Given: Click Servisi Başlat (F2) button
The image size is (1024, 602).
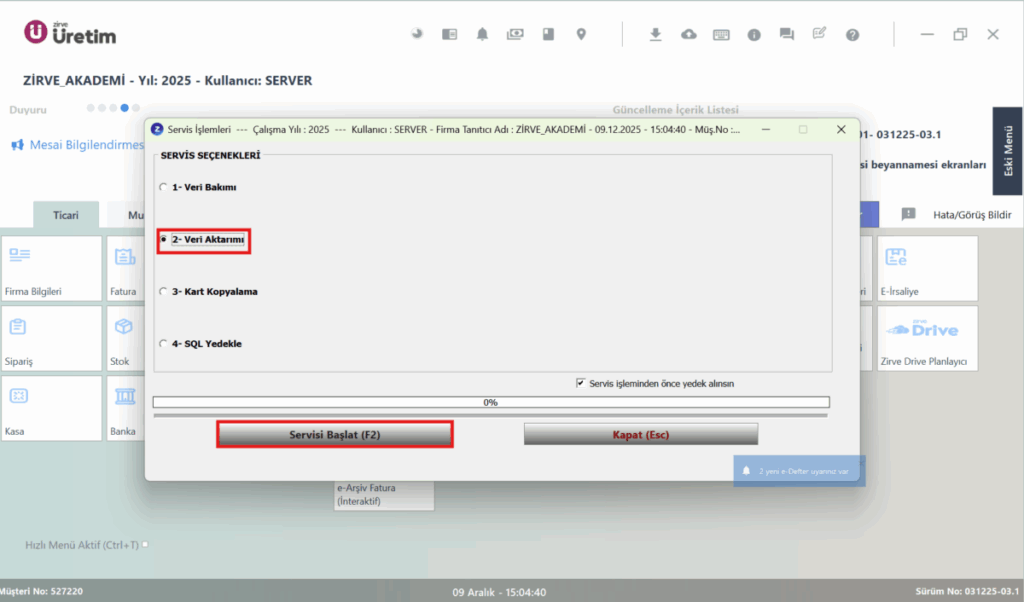Looking at the screenshot, I should tap(334, 434).
